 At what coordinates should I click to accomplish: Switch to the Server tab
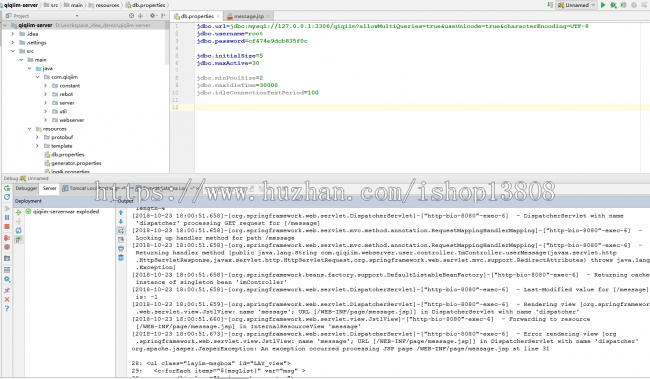(49, 188)
